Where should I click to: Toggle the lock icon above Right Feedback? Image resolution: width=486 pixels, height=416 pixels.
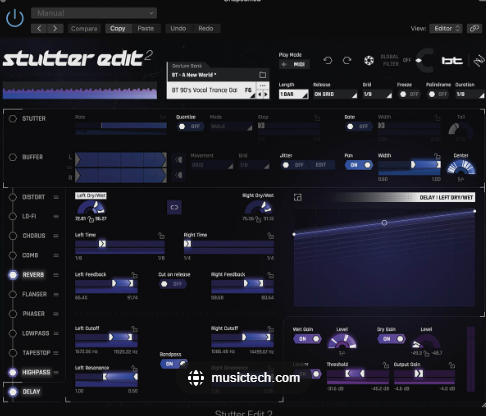(270, 275)
